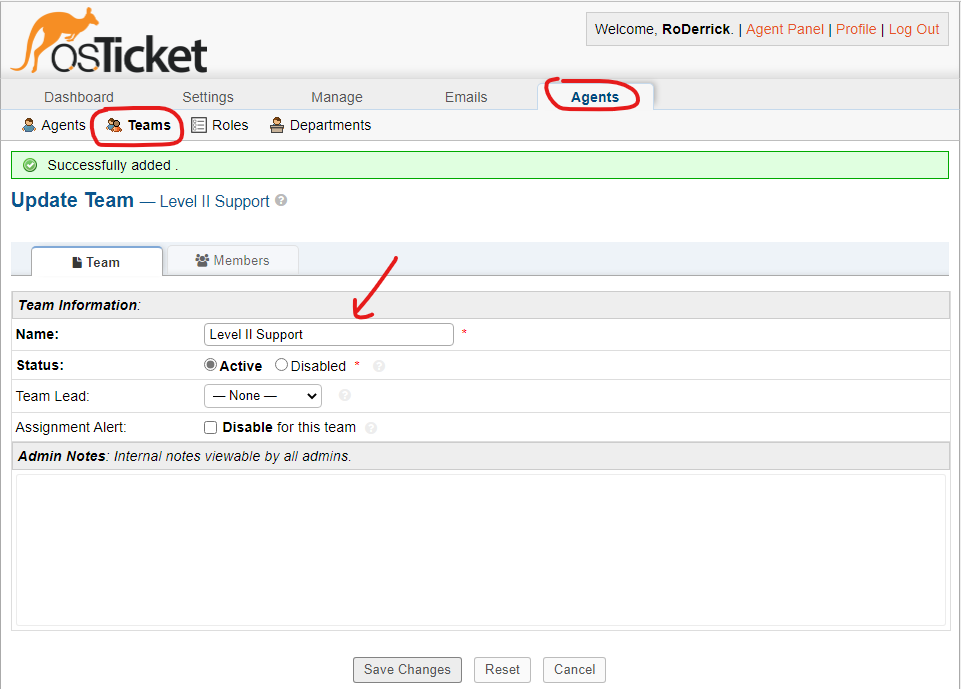This screenshot has width=961, height=689.
Task: Open the Agents main menu tab
Action: click(595, 97)
